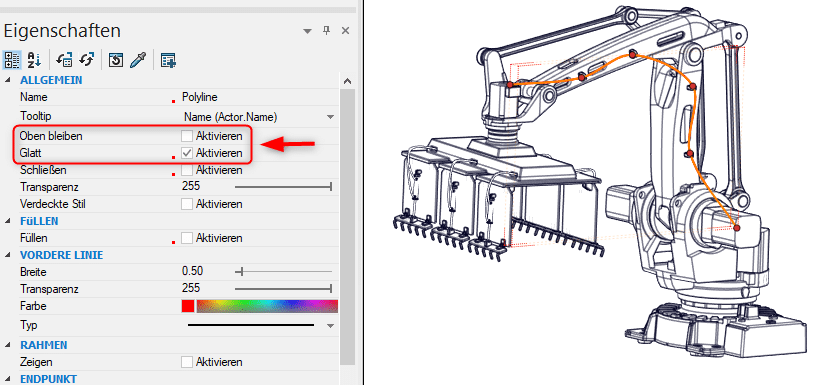The image size is (830, 385).
Task: Tick the Füllen Aktivieren checkbox
Action: coord(186,238)
